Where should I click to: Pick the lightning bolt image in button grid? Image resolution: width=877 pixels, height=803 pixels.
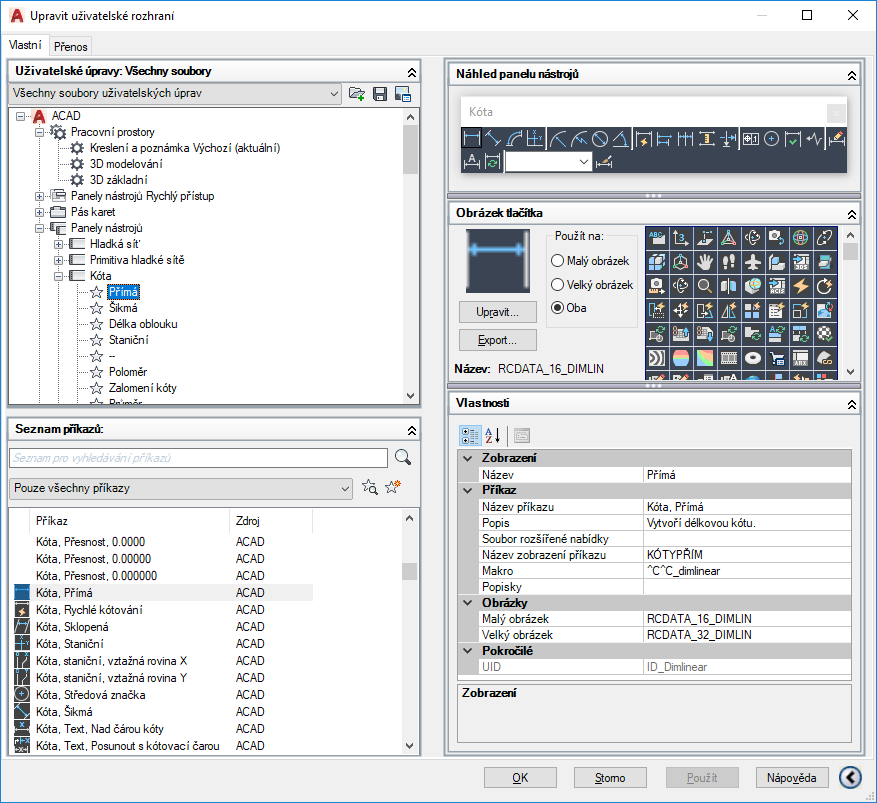coord(800,286)
